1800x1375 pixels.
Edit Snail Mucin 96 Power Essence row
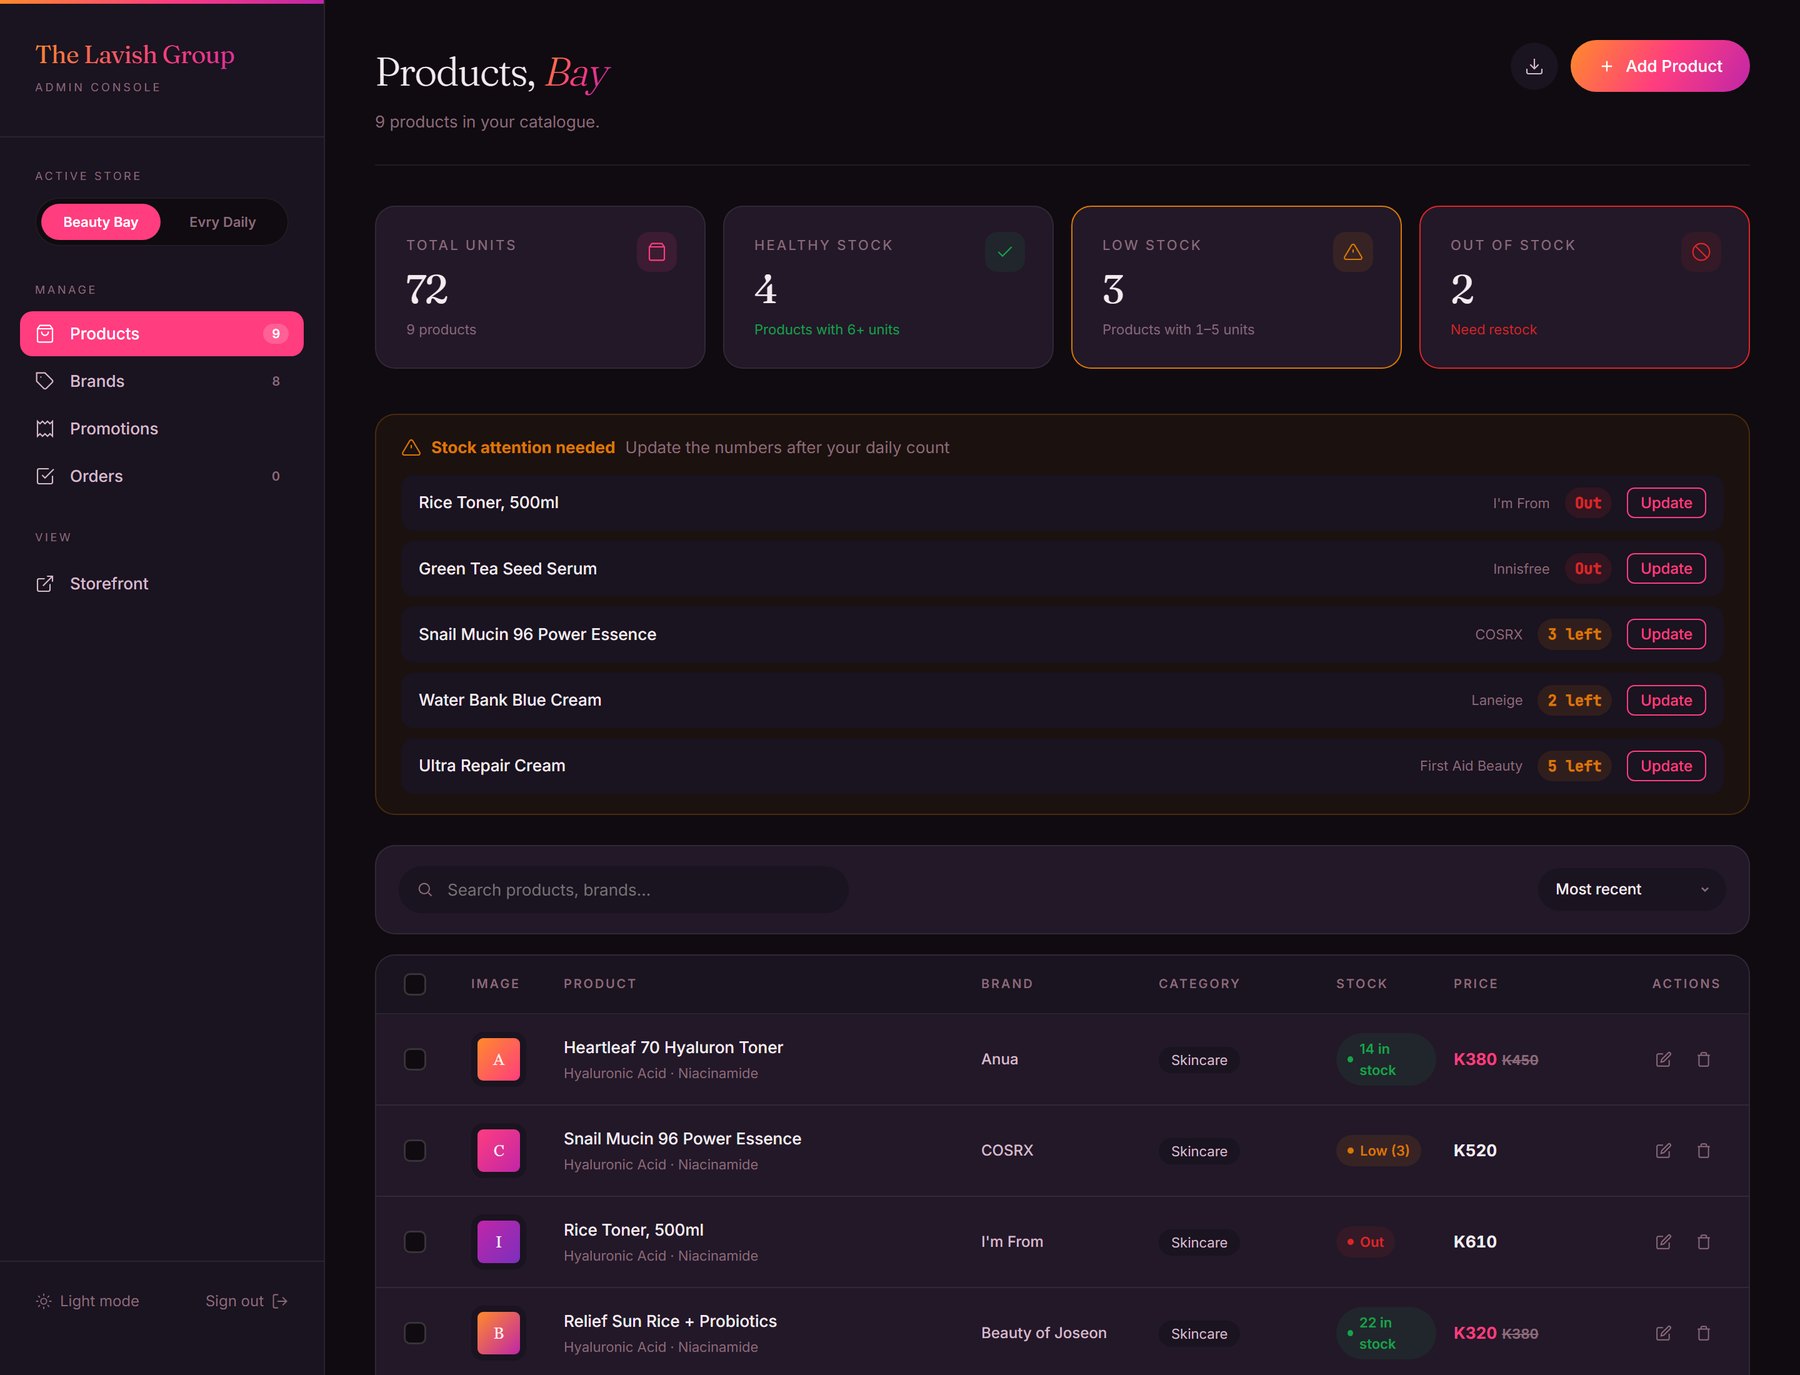[1664, 1151]
